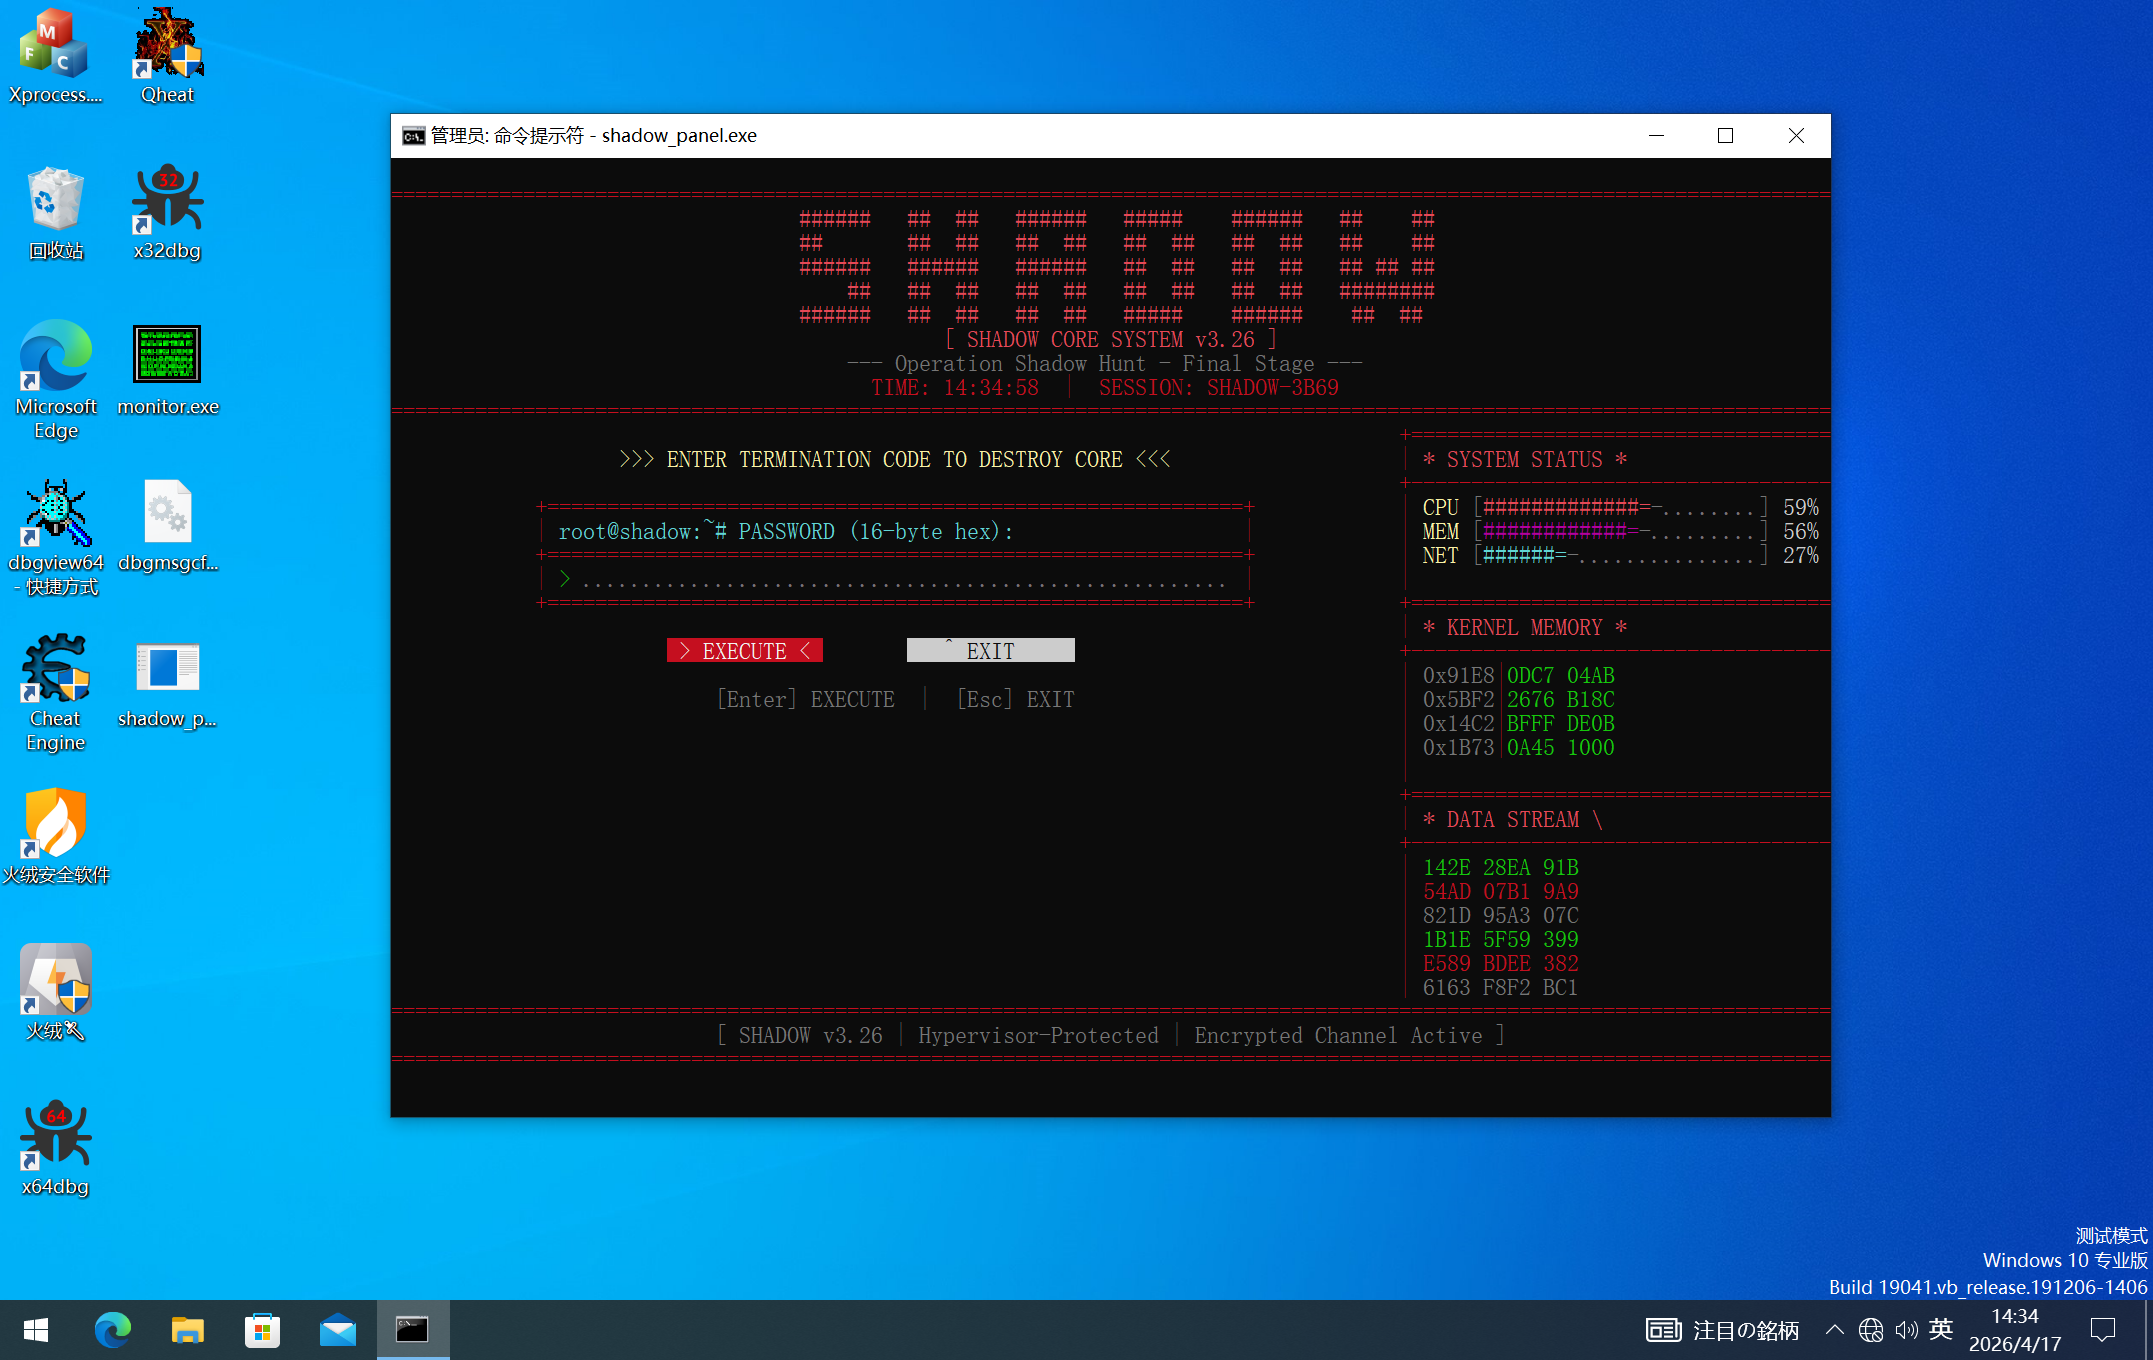Open the Windows Start menu
Screen dimensions: 2153x1360
(36, 1330)
